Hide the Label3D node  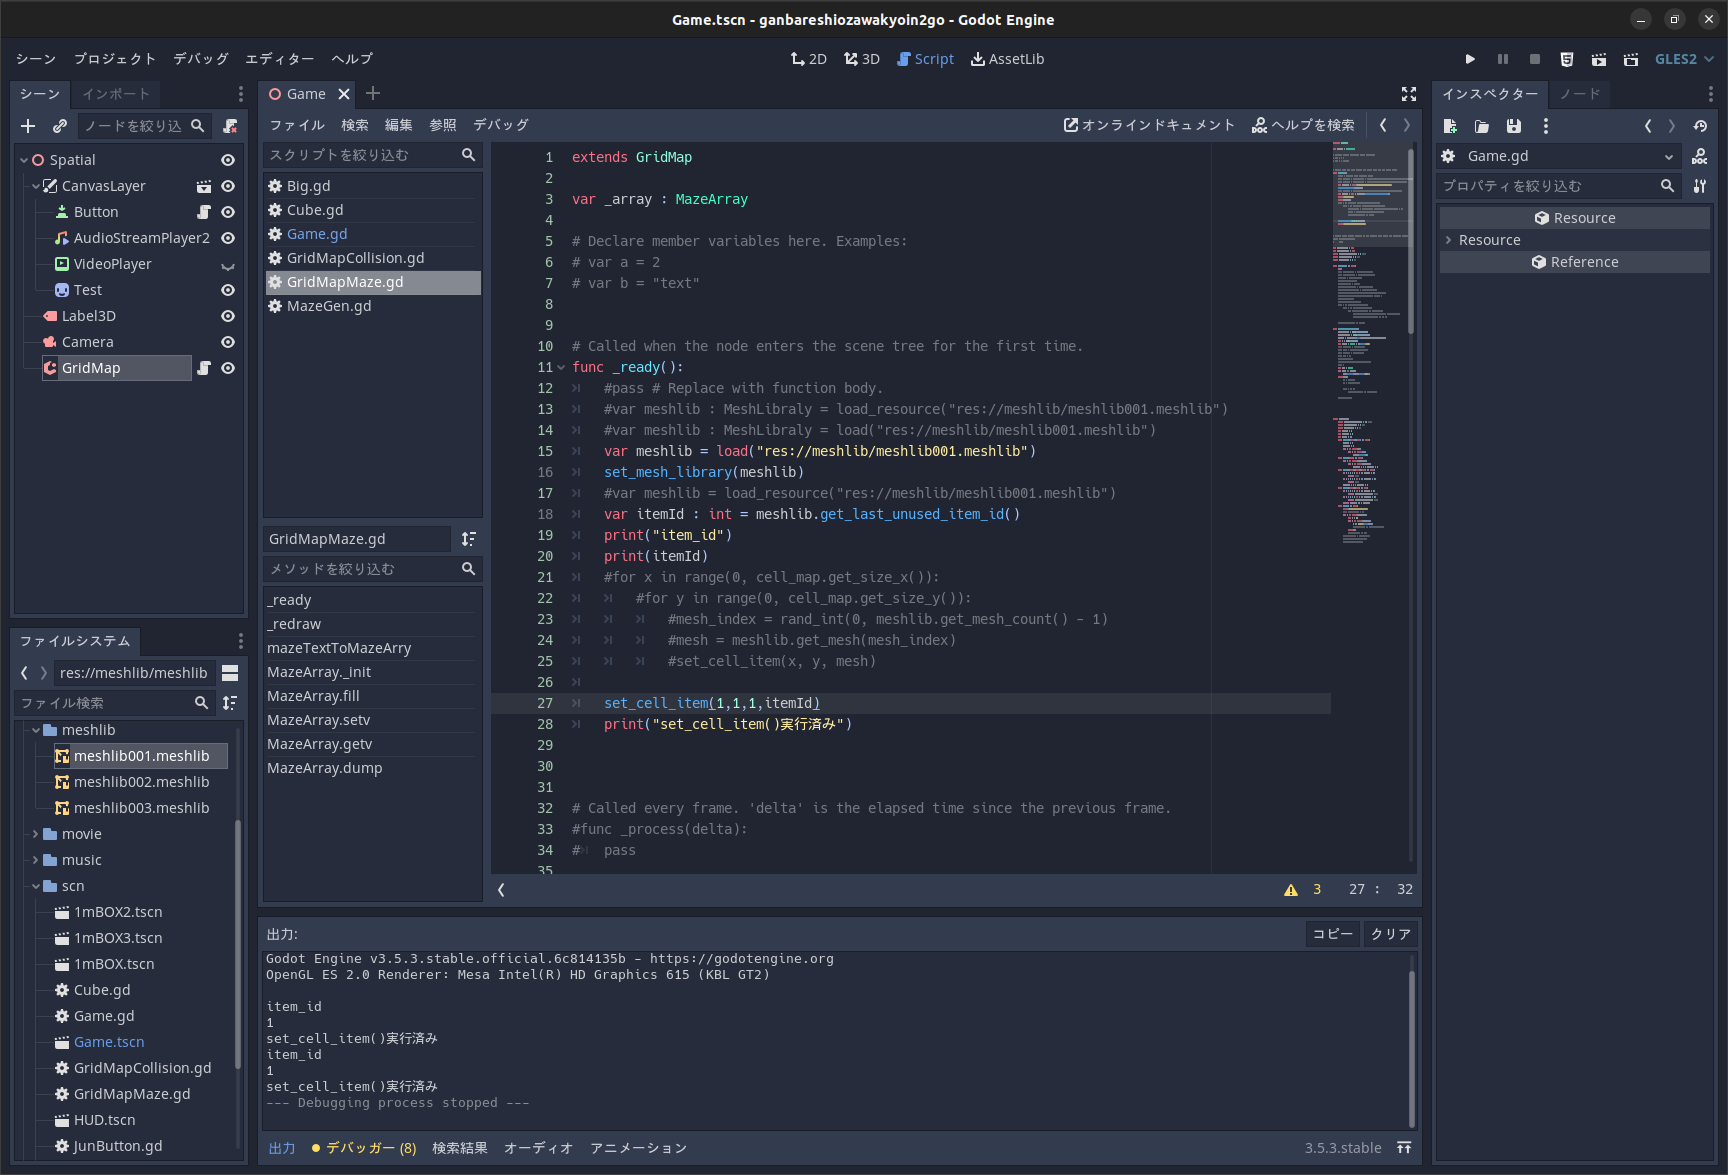[228, 316]
